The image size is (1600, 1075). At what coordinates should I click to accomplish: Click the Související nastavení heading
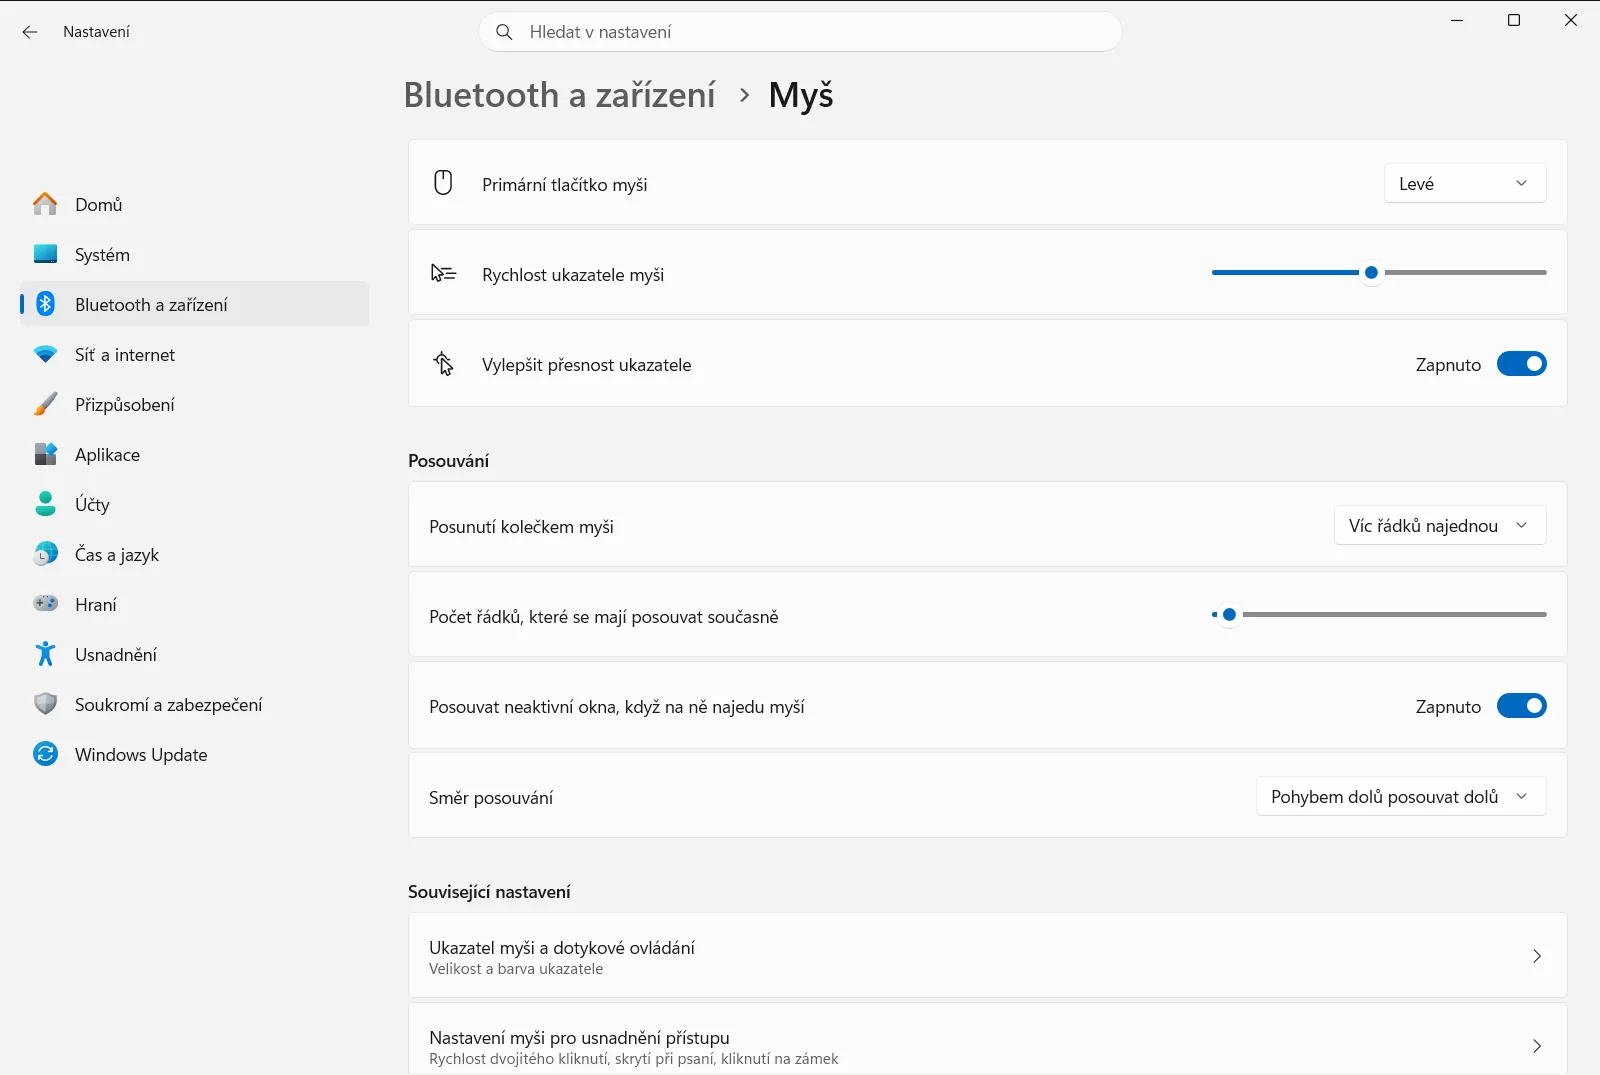pos(489,892)
